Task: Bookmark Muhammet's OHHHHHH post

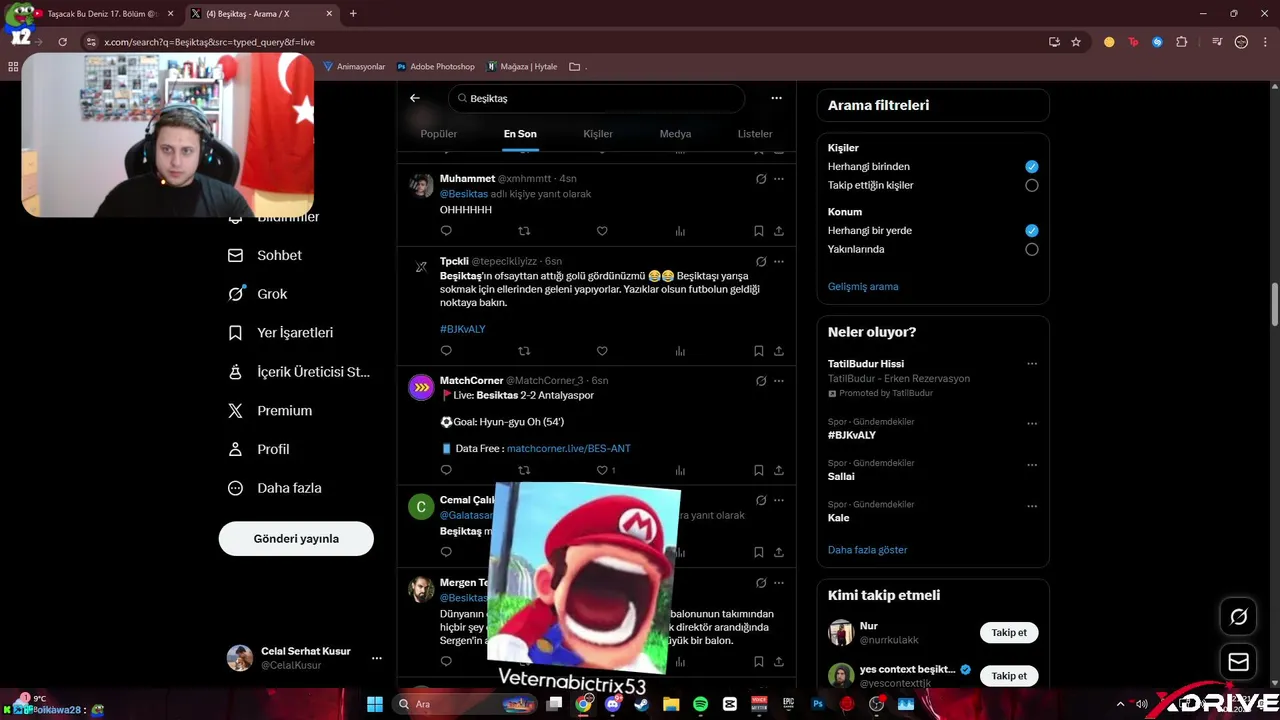Action: (759, 231)
